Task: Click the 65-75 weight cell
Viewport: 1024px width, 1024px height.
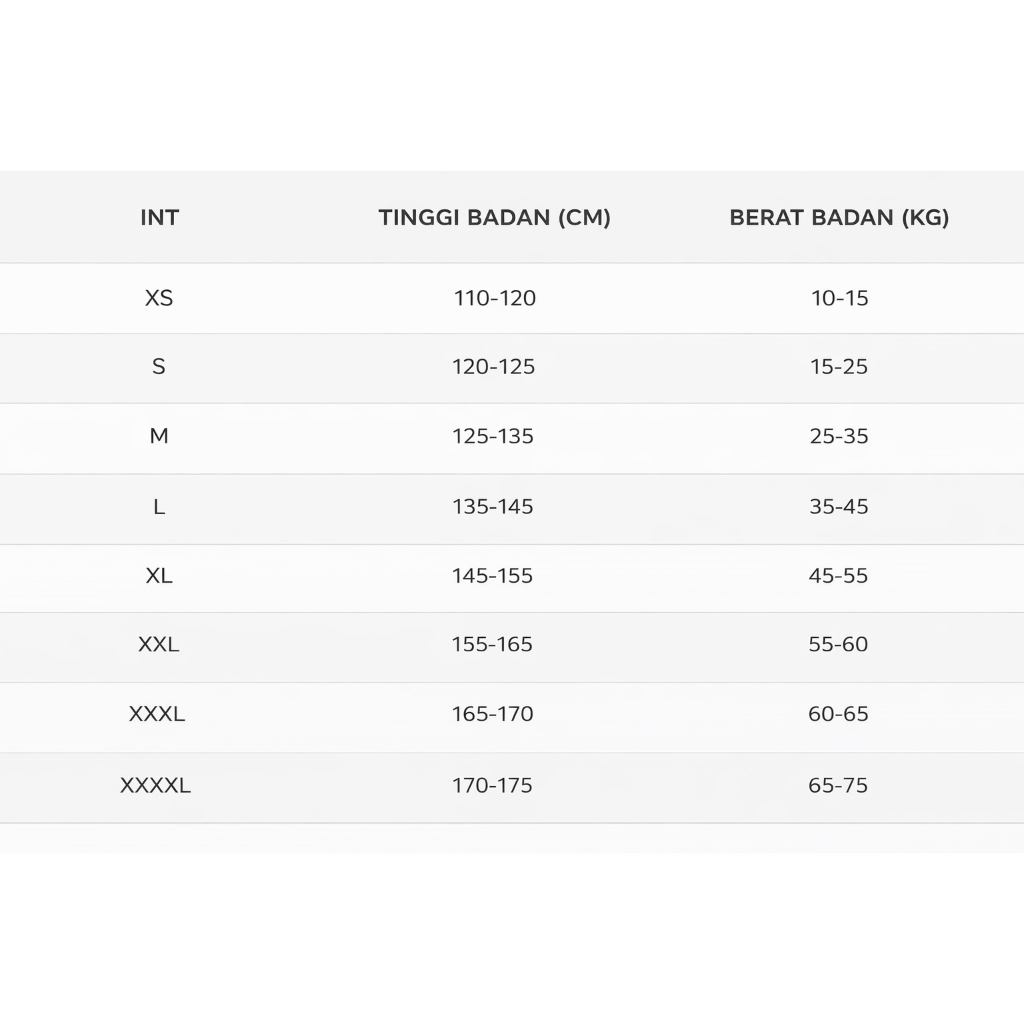Action: point(838,786)
